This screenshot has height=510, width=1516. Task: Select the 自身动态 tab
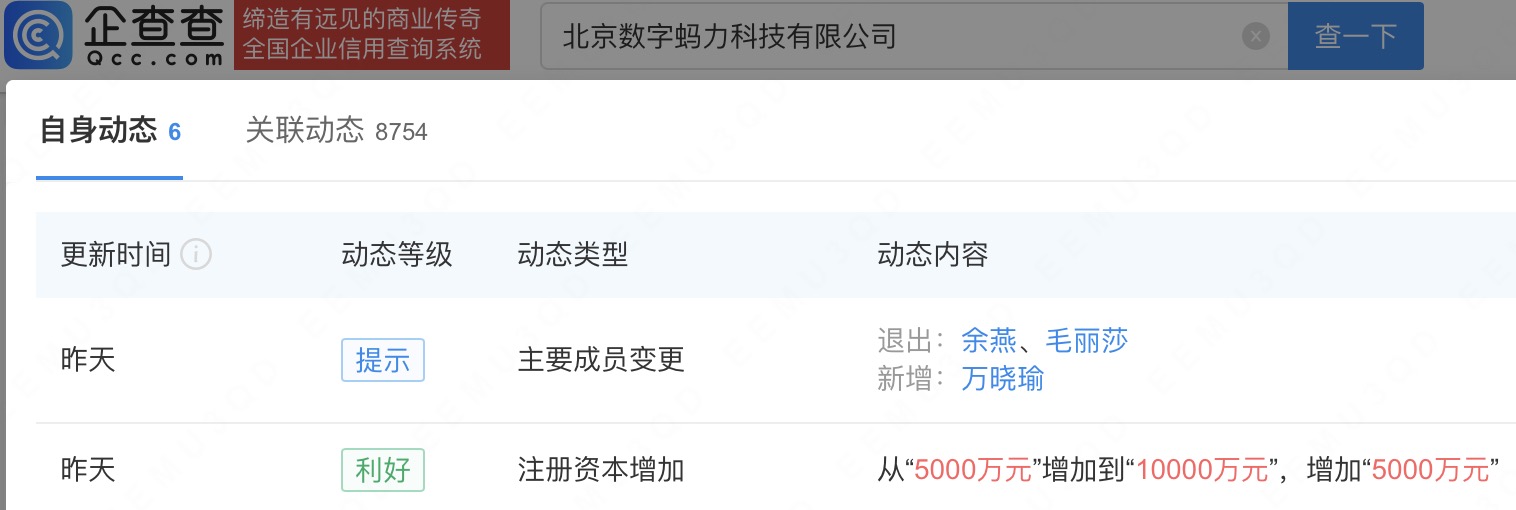pyautogui.click(x=110, y=131)
